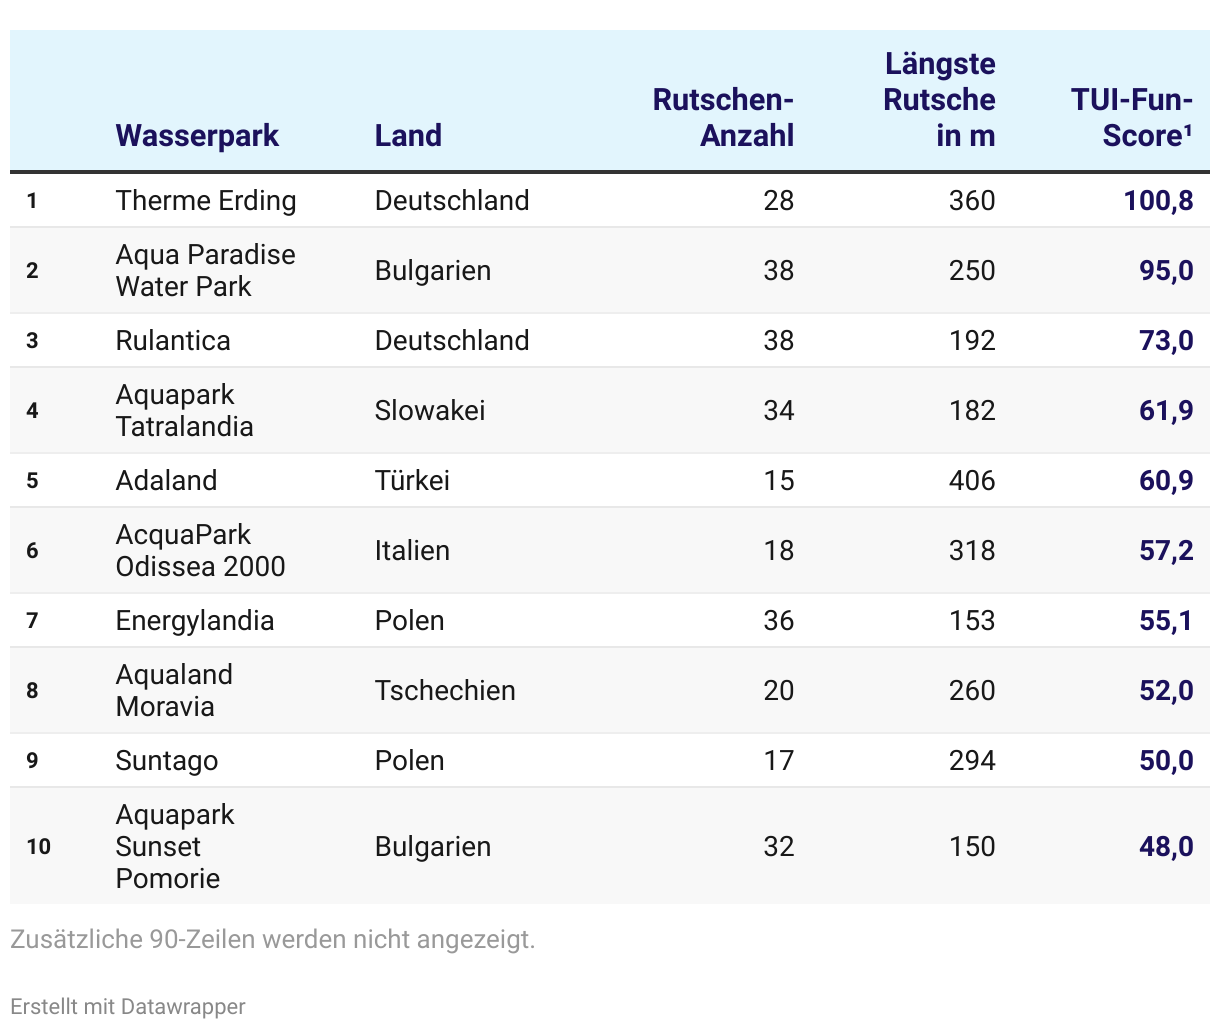Select Aquapark Sunset Pomorie entry

point(175,846)
